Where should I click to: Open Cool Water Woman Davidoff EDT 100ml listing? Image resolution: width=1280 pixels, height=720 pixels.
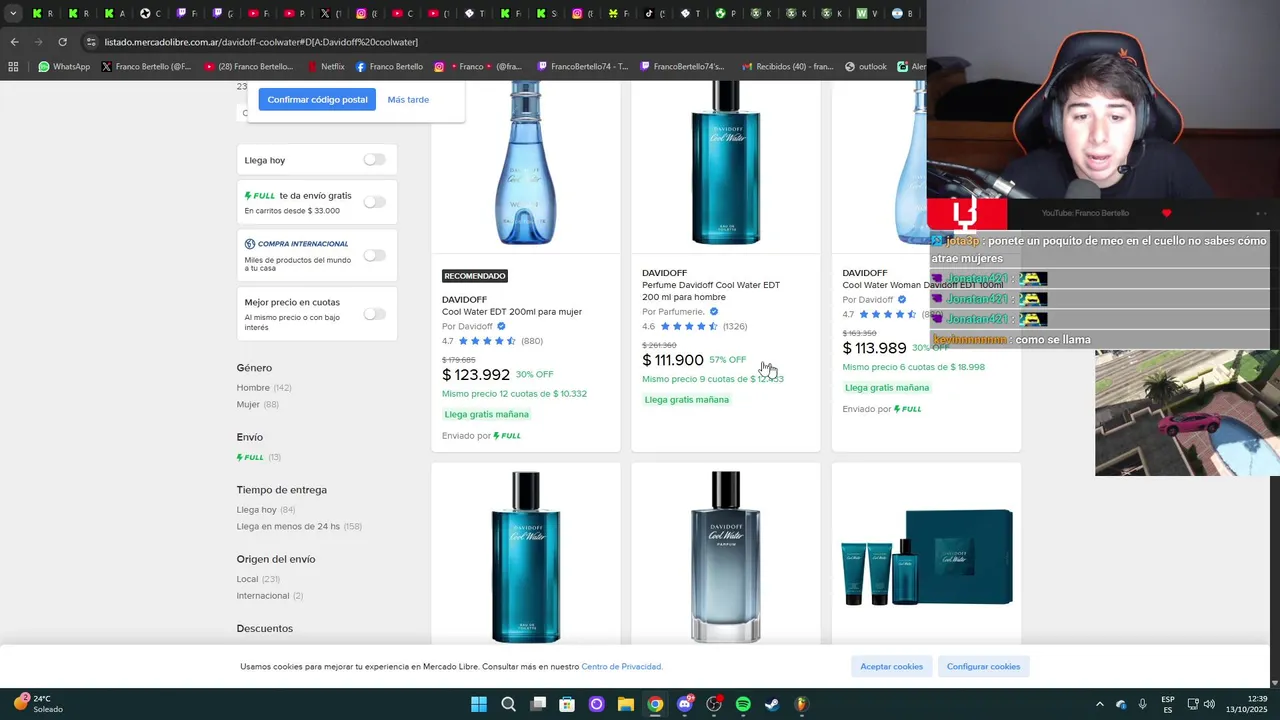click(922, 285)
